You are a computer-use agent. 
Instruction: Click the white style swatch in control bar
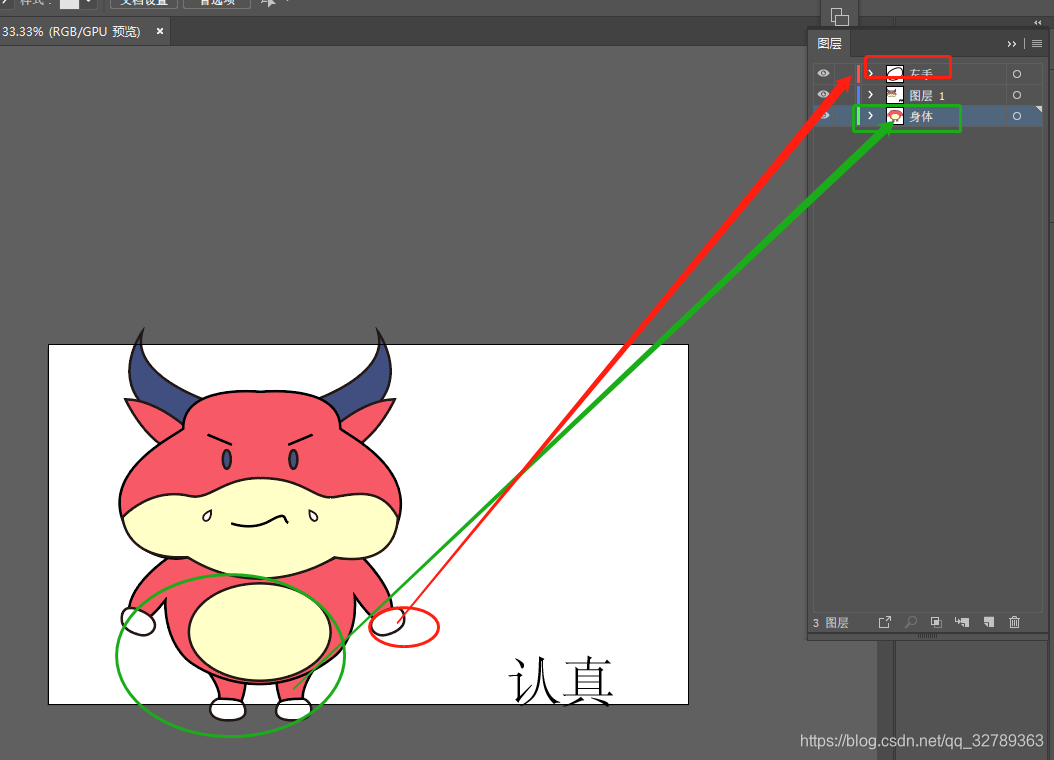pos(69,3)
